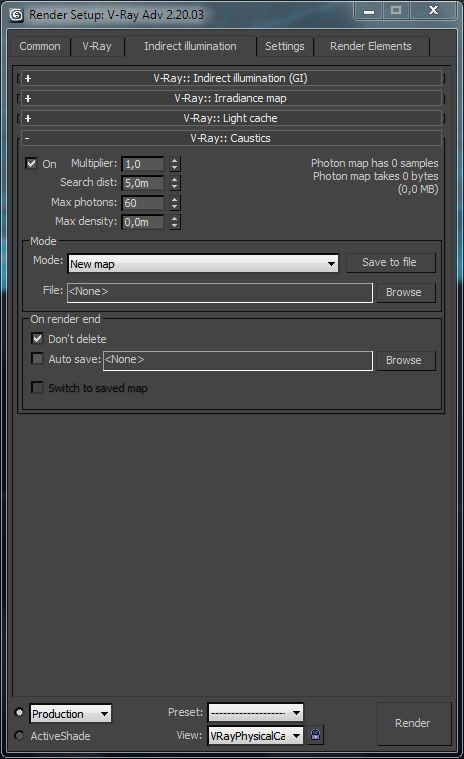Open the Render Elements tab
The width and height of the screenshot is (464, 759).
pos(371,46)
